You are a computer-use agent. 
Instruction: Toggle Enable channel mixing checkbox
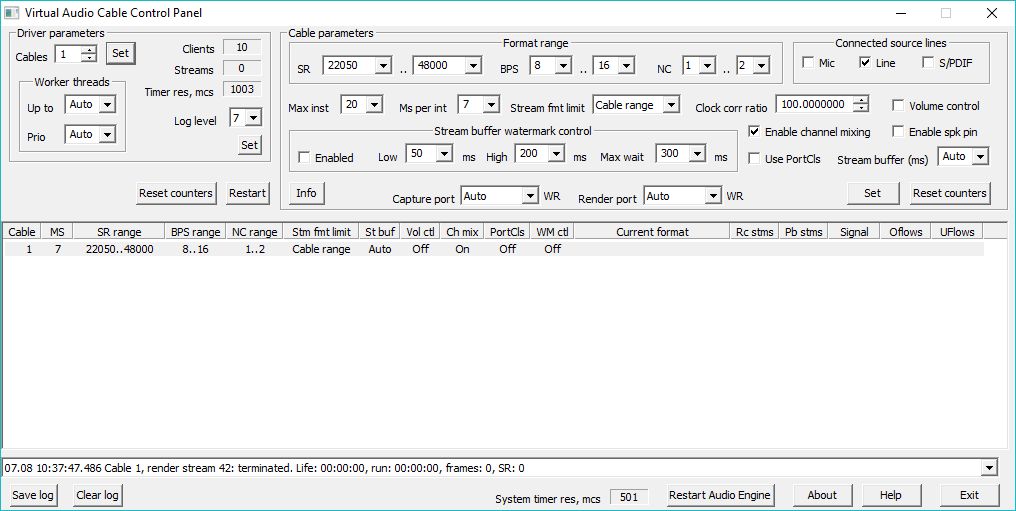click(x=754, y=131)
